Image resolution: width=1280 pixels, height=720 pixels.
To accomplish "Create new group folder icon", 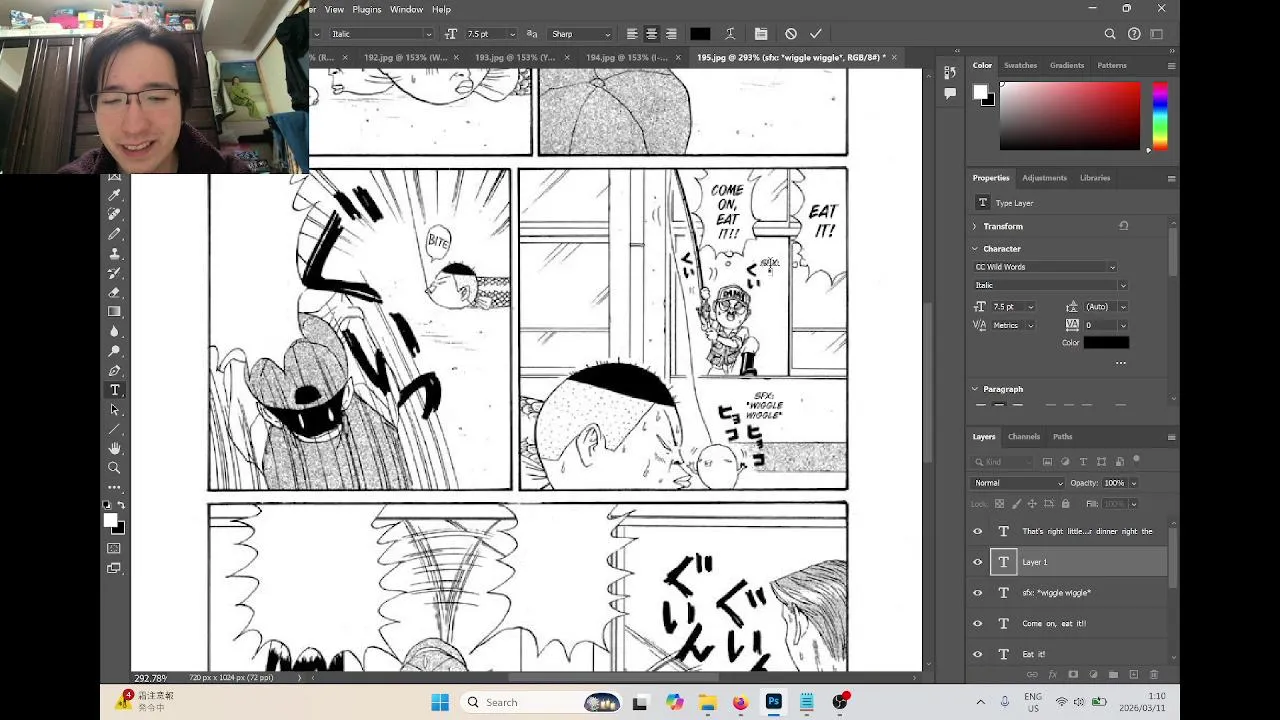I will (x=1113, y=675).
